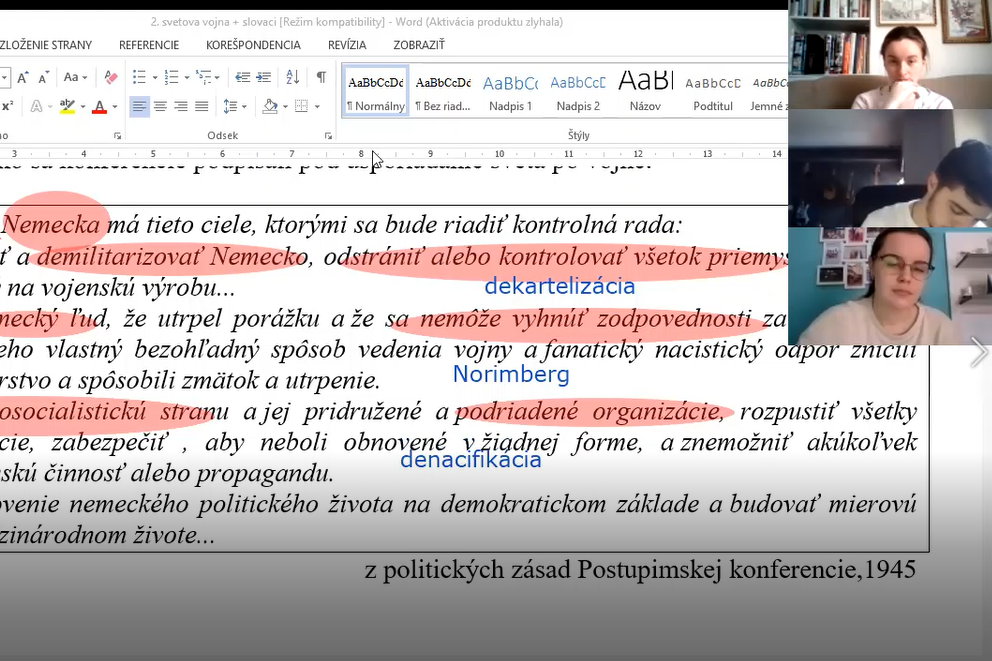The width and height of the screenshot is (992, 661).
Task: Grow the font size
Action: click(22, 77)
